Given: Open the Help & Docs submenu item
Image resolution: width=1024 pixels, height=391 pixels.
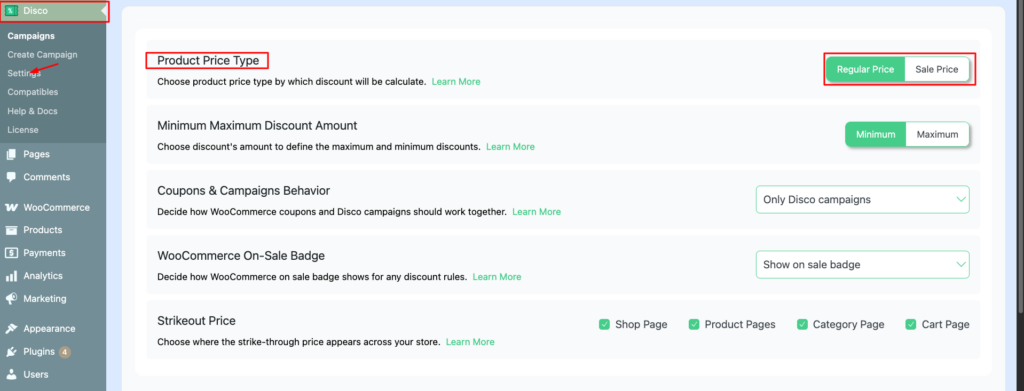Looking at the screenshot, I should [33, 111].
